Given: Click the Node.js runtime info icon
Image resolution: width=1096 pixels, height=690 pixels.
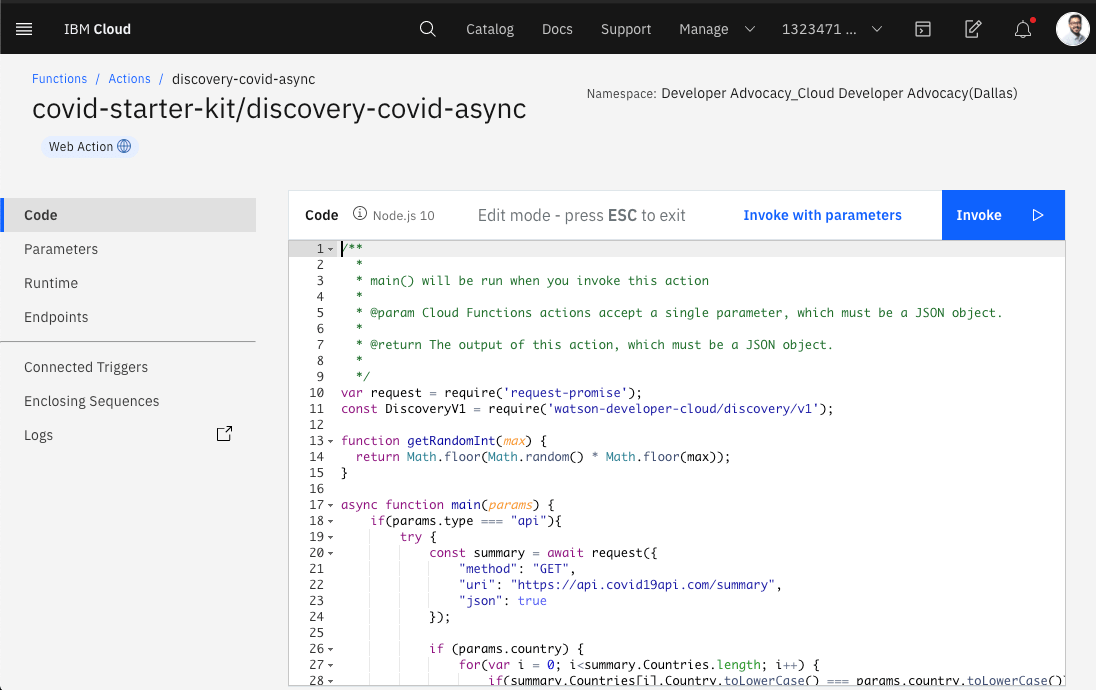Looking at the screenshot, I should (x=359, y=213).
